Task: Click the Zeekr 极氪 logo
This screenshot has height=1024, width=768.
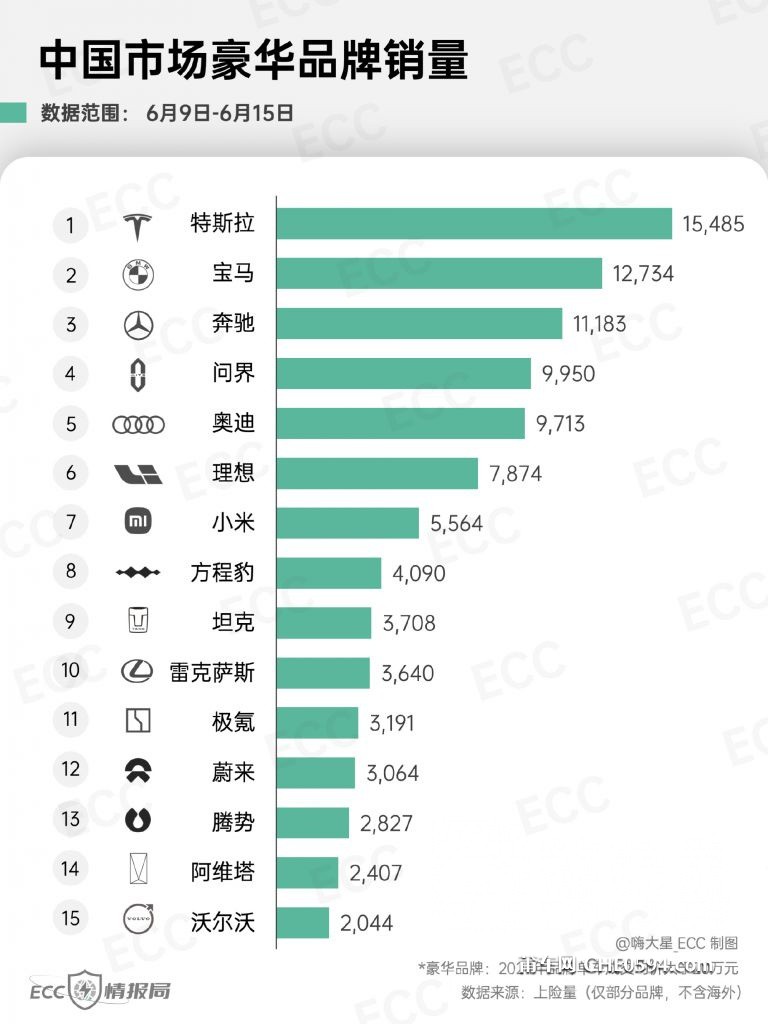Action: tap(138, 720)
